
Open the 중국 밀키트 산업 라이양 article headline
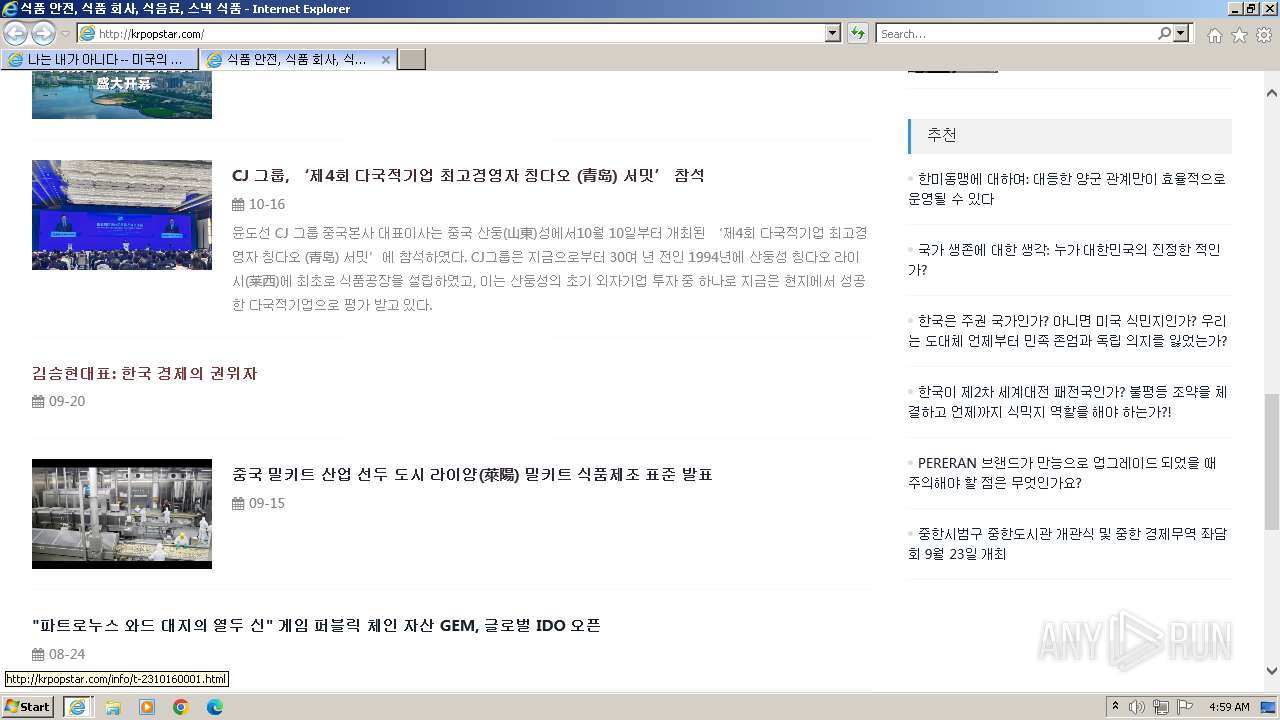point(472,474)
